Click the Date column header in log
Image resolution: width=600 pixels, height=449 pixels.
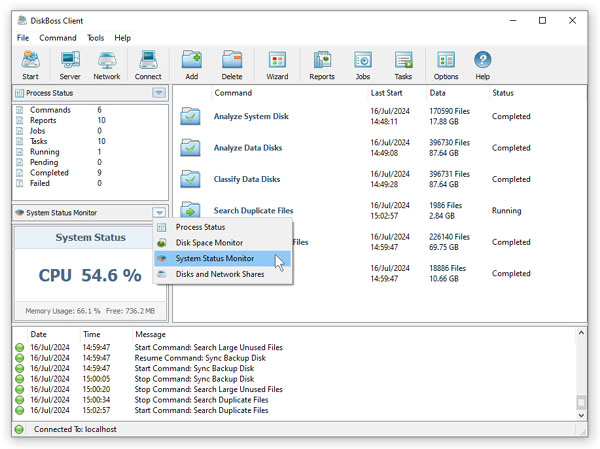pos(38,335)
